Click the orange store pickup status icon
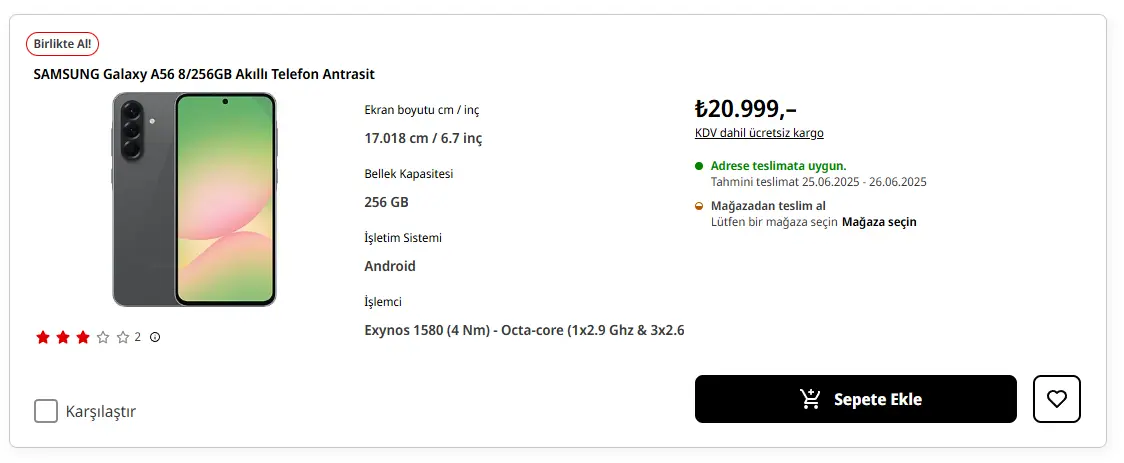The width and height of the screenshot is (1124, 463). [699, 206]
